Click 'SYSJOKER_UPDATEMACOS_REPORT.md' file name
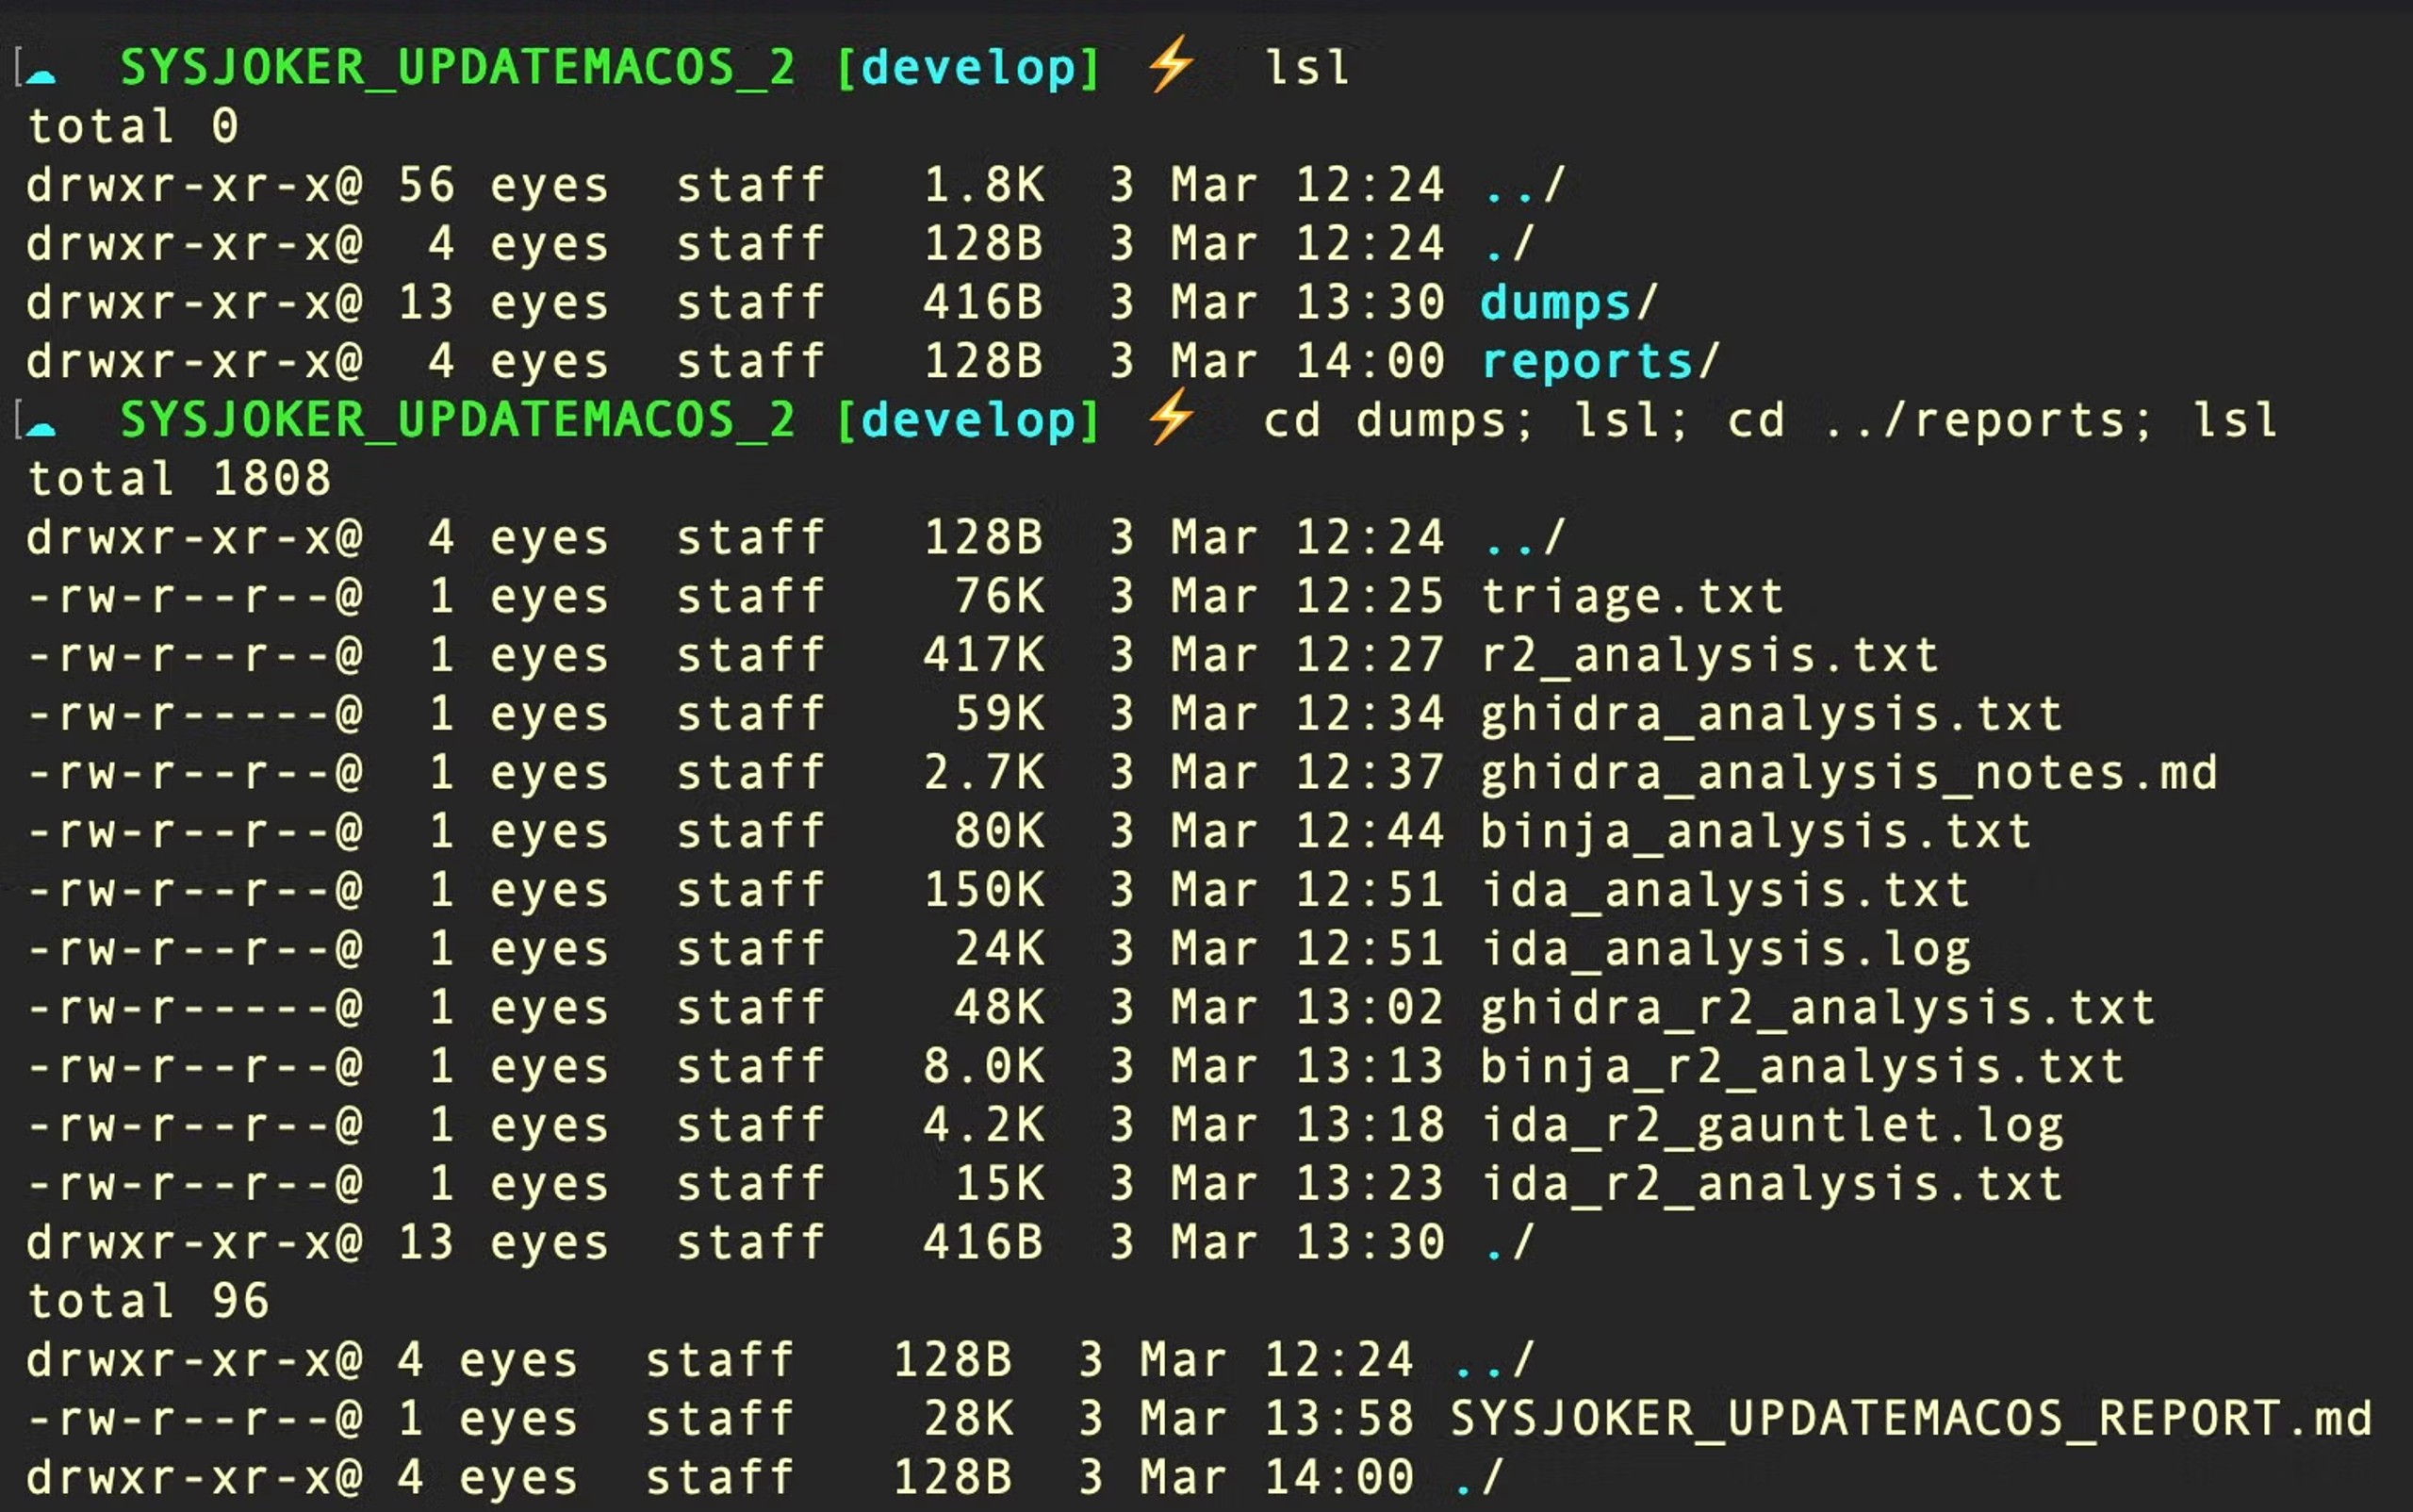The height and width of the screenshot is (1512, 2413). click(1910, 1419)
